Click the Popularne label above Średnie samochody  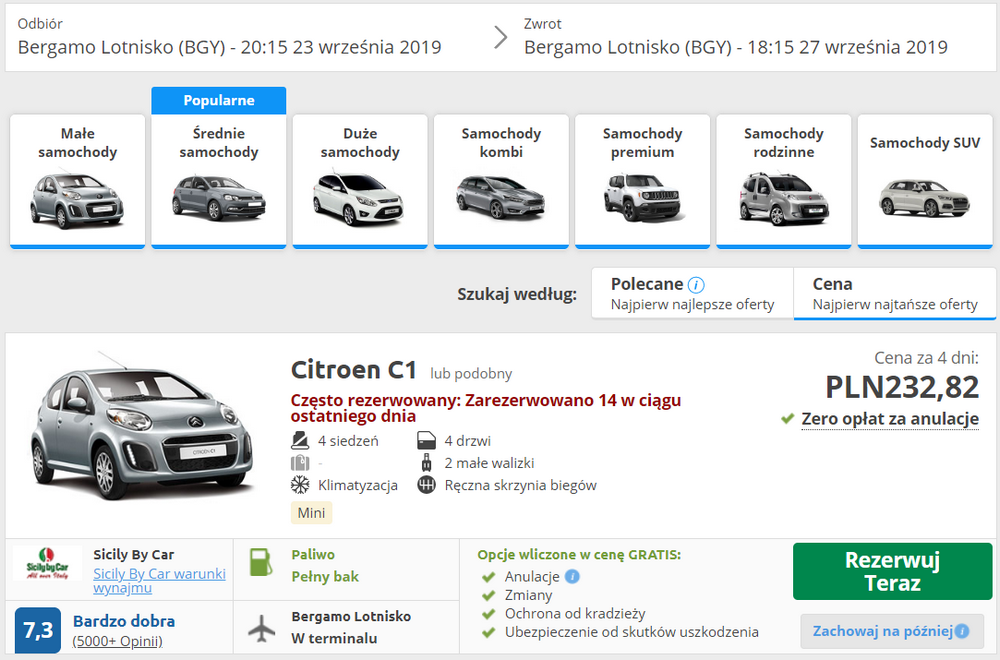[x=219, y=101]
